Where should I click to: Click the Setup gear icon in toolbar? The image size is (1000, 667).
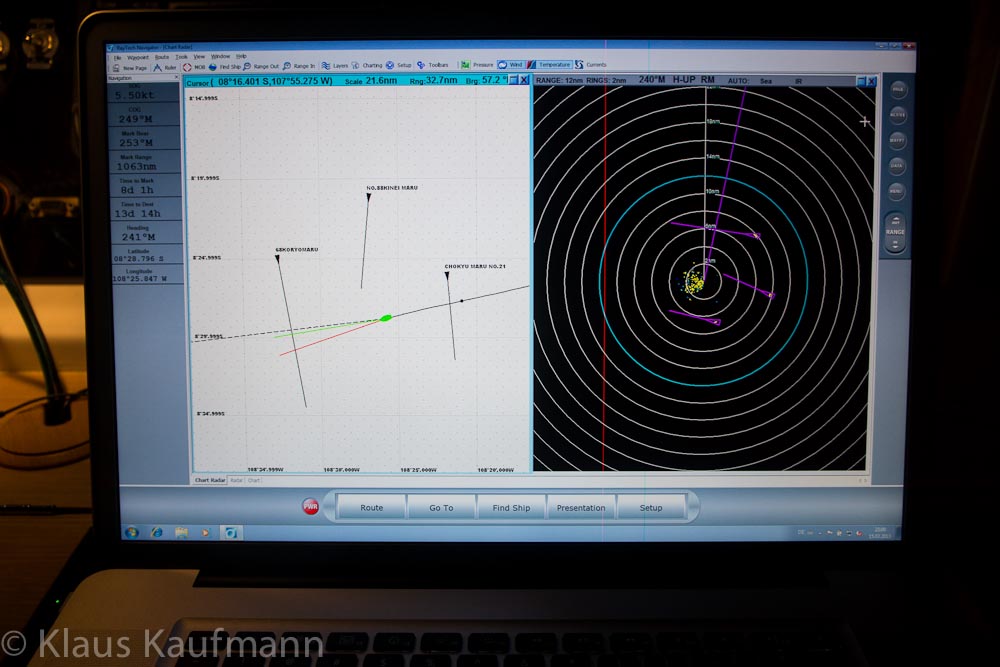point(390,65)
